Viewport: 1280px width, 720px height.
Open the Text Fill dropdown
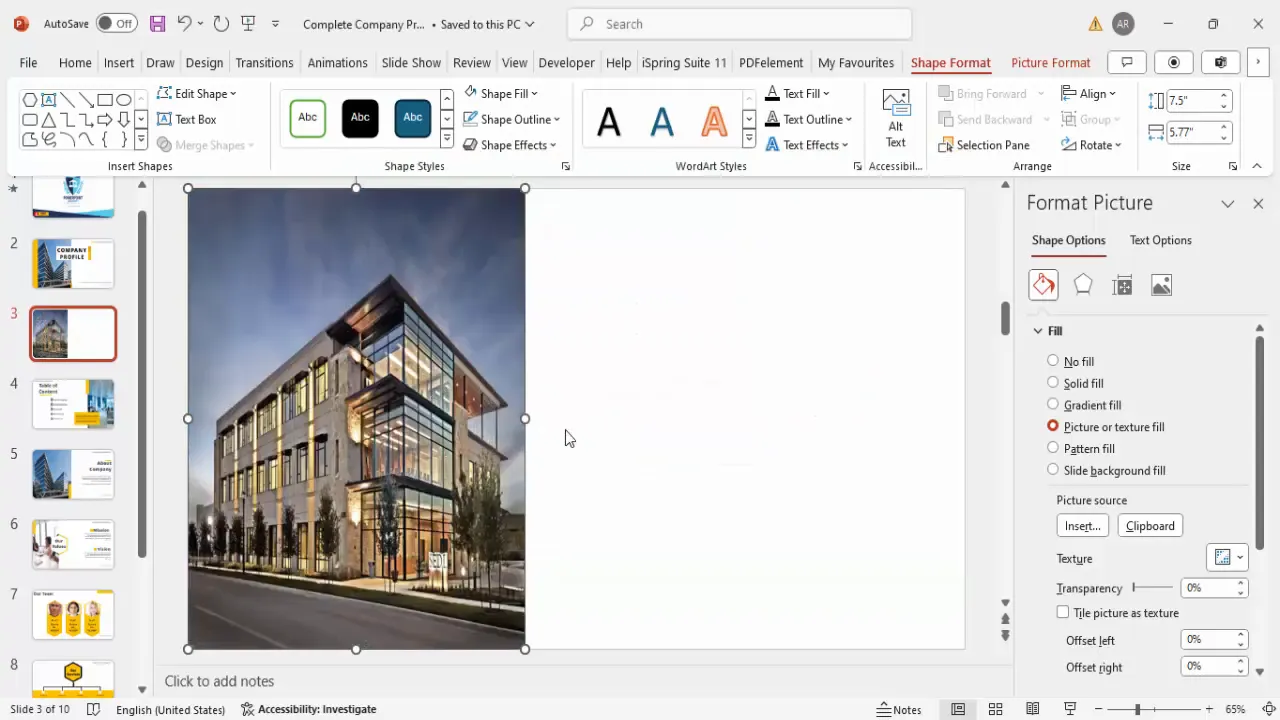[797, 93]
